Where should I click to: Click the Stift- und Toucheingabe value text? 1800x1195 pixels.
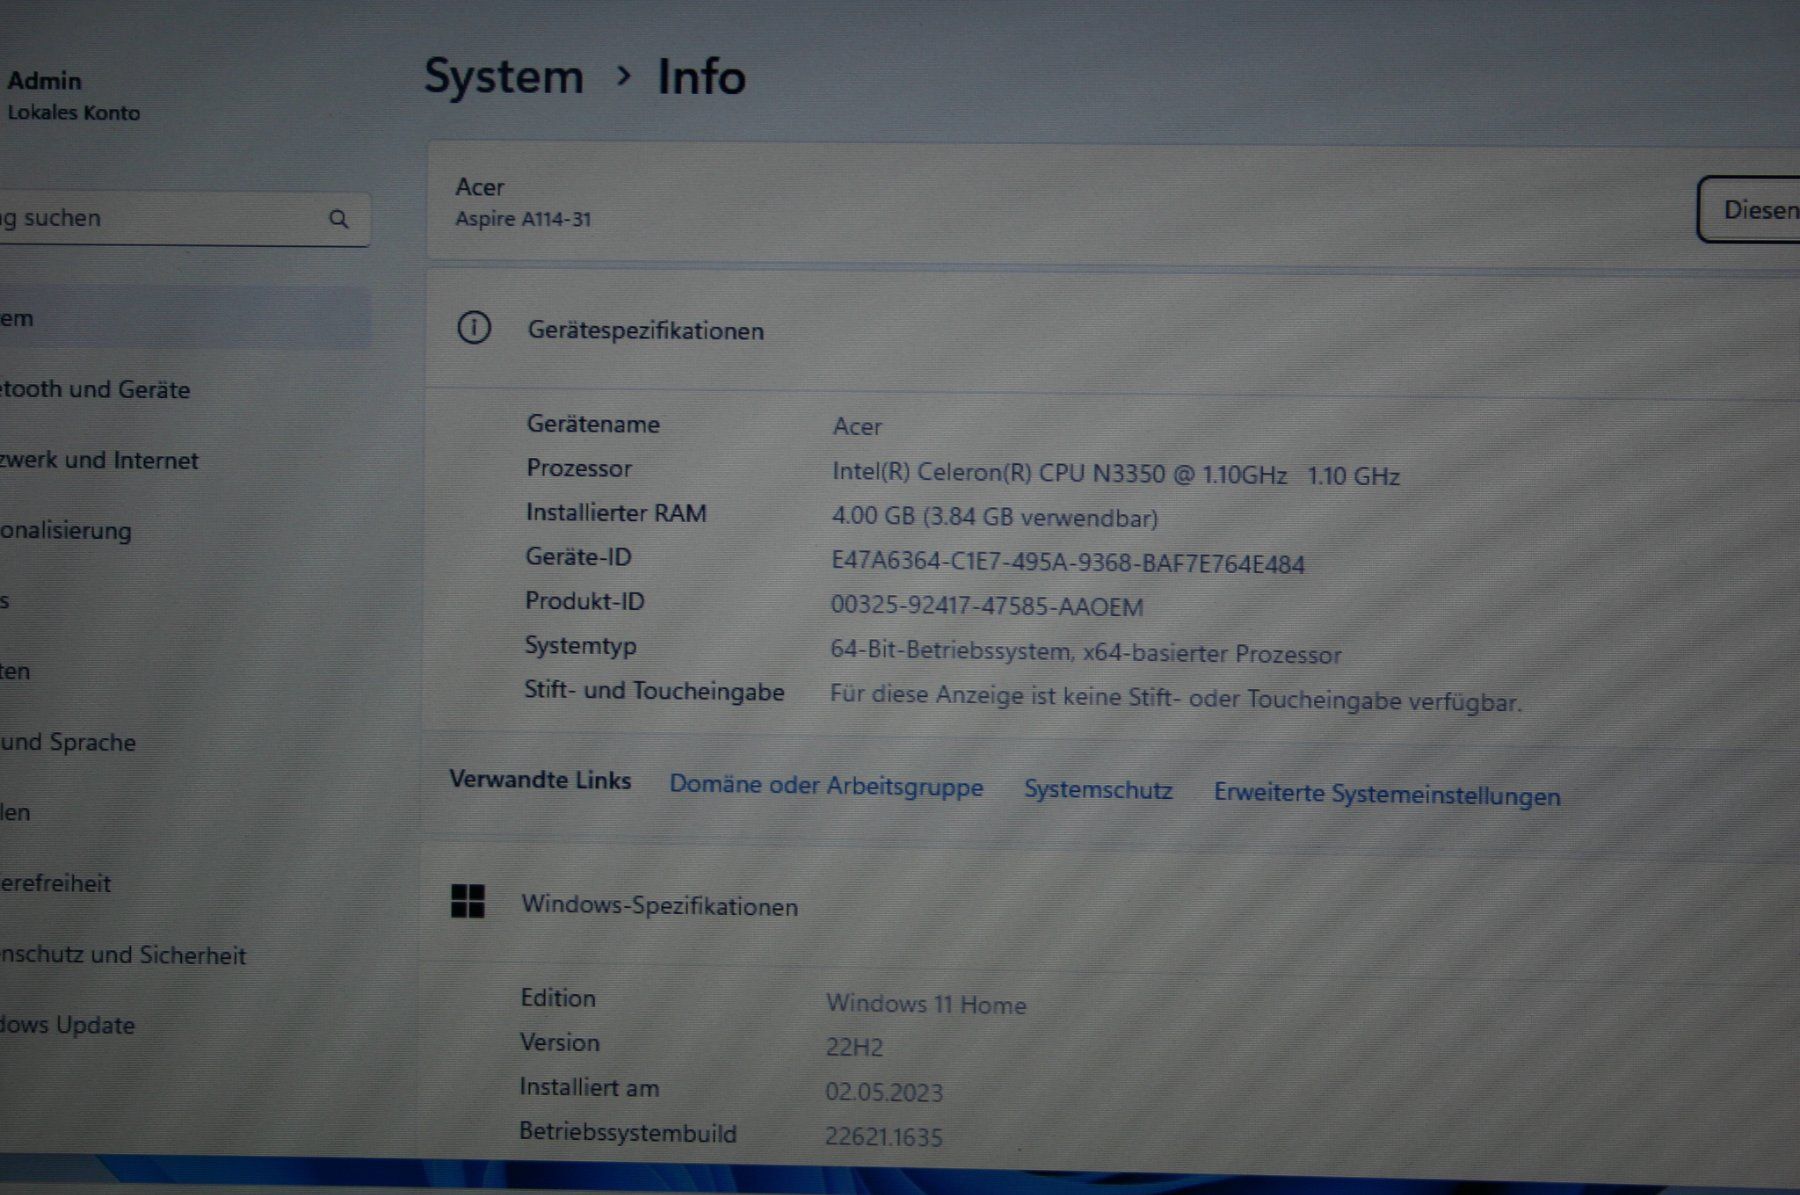[1176, 699]
